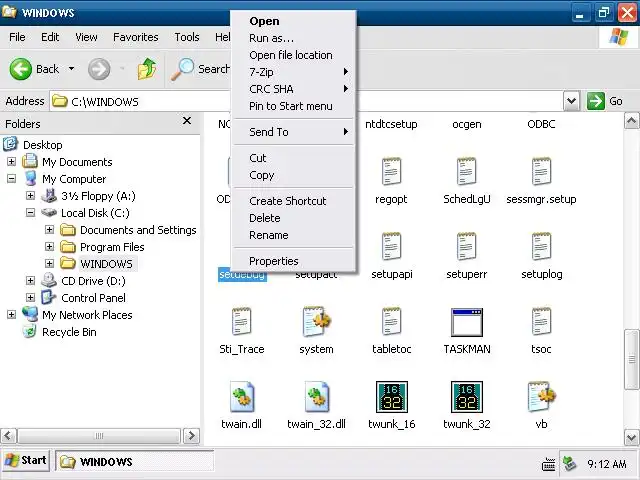Click the Start button
The width and height of the screenshot is (640, 480).
(x=26, y=461)
